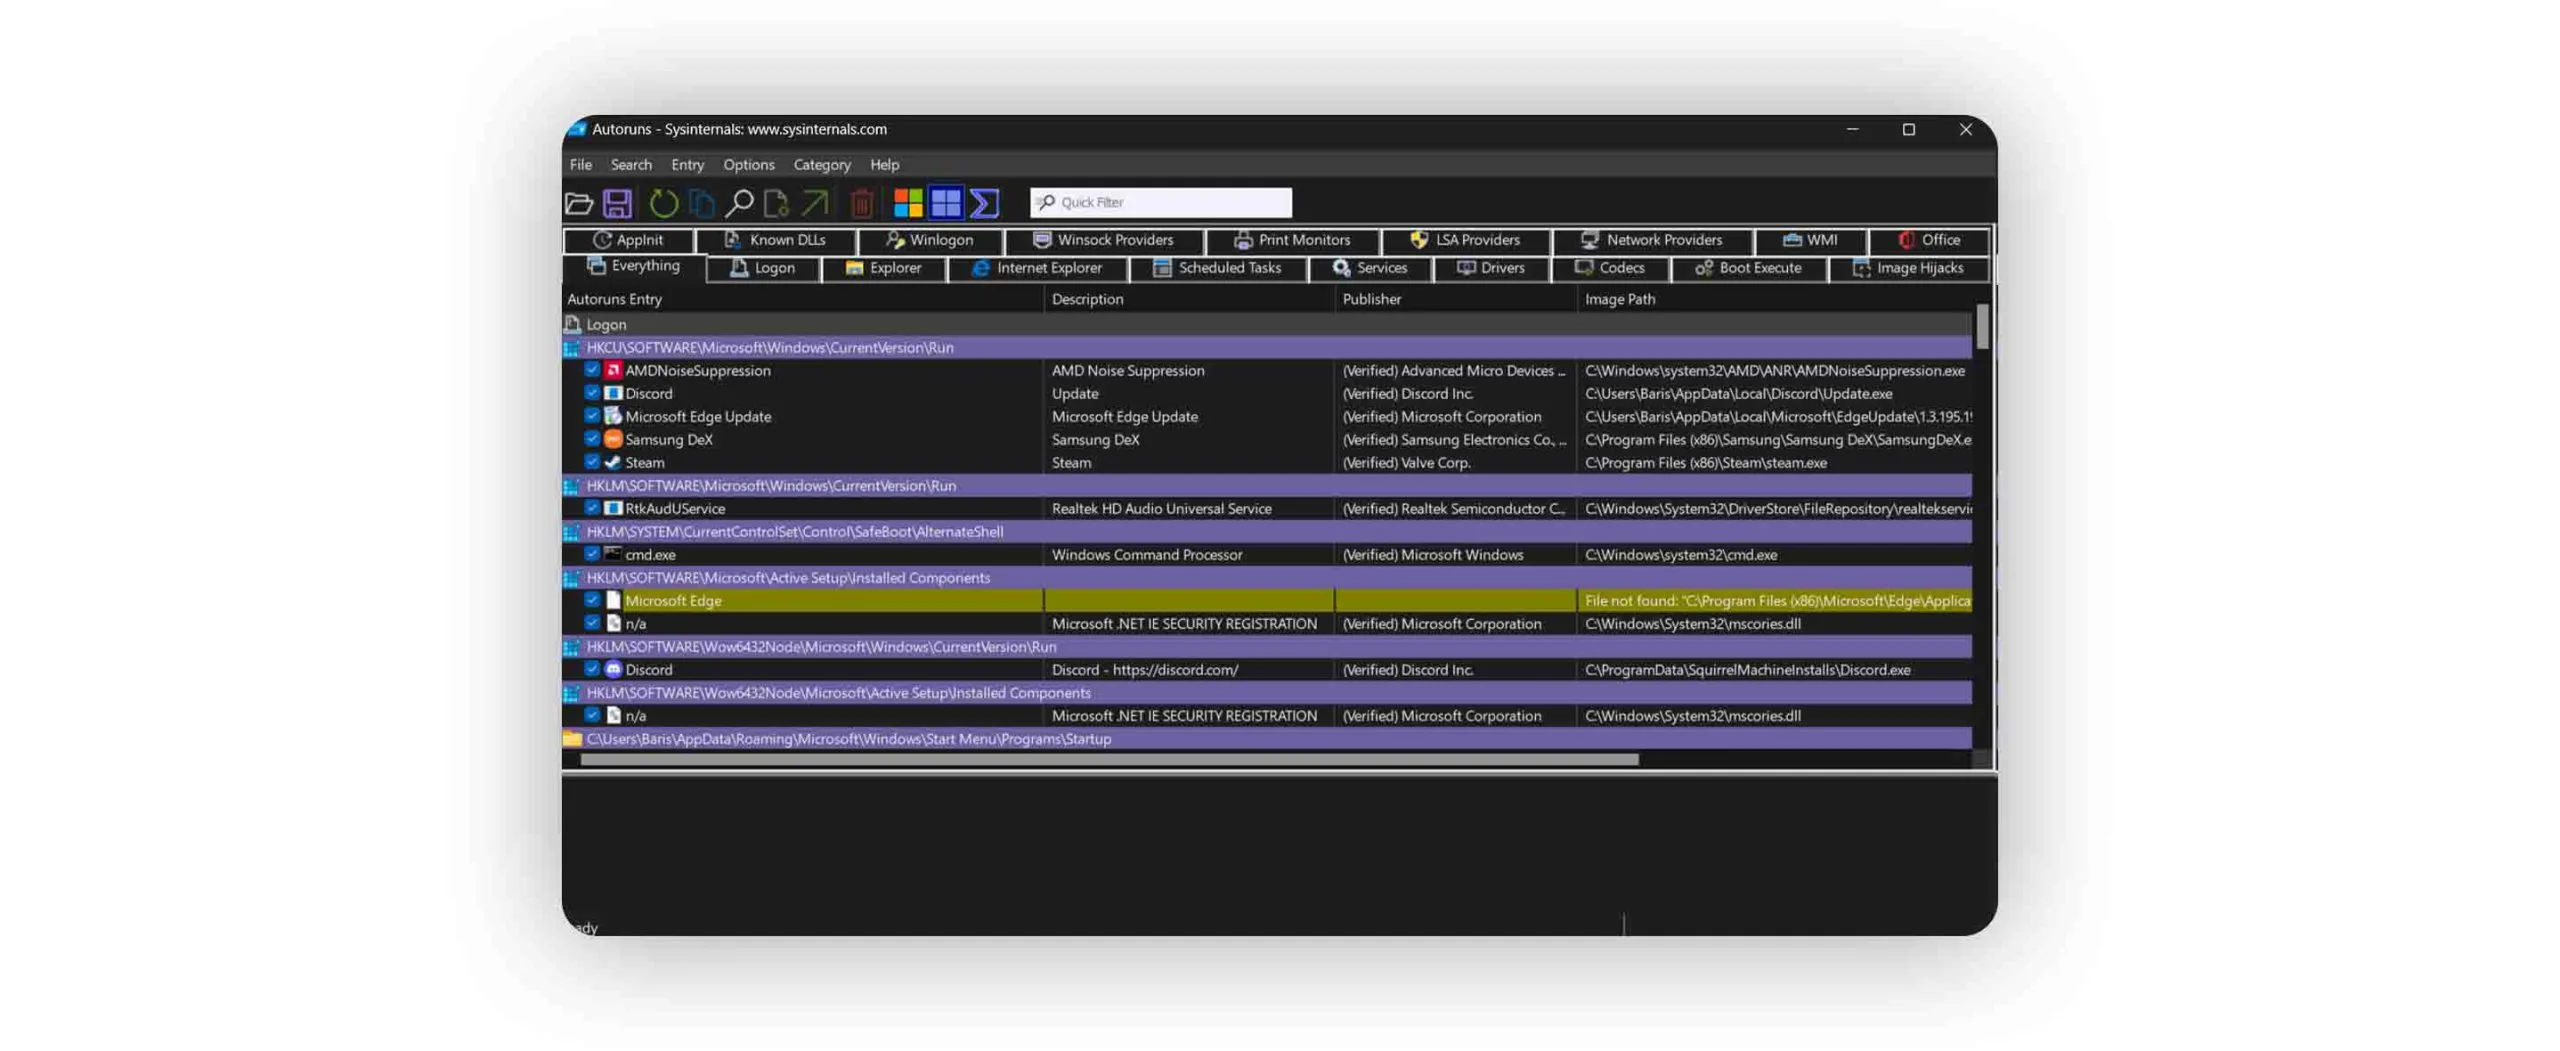
Task: Open the Entry menu
Action: click(687, 165)
